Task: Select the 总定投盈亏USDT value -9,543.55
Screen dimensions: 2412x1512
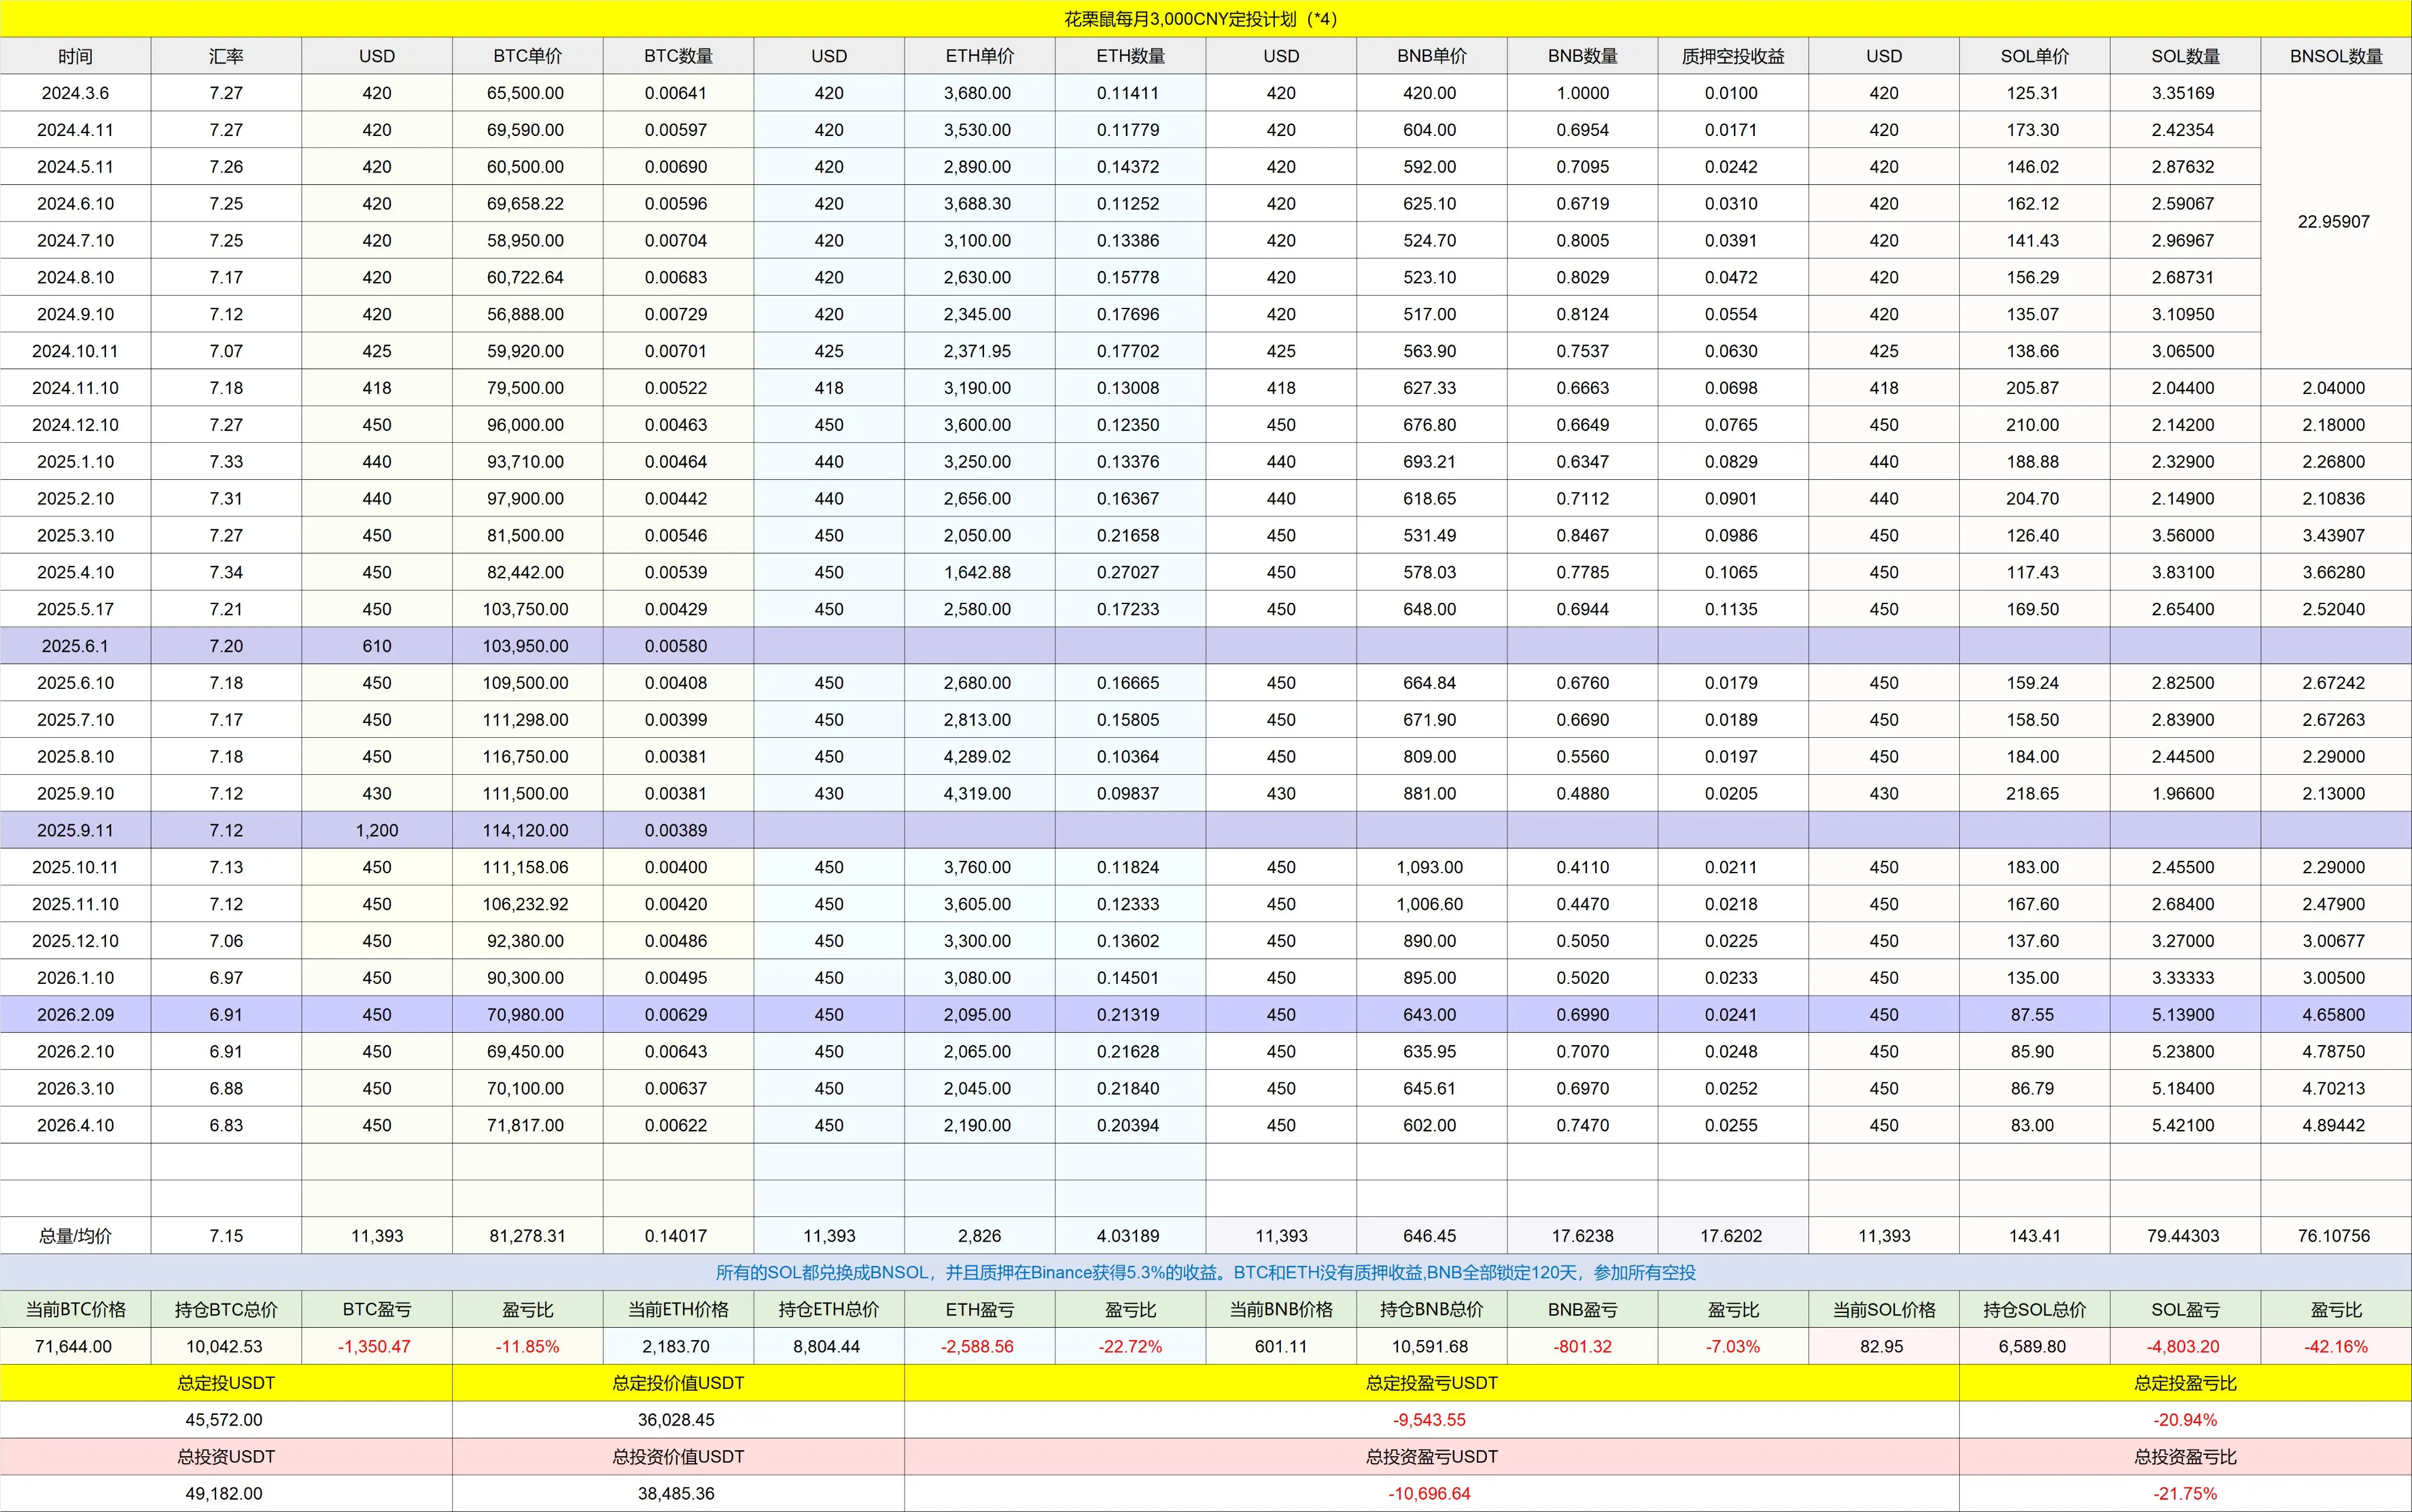Action: coord(1430,1420)
